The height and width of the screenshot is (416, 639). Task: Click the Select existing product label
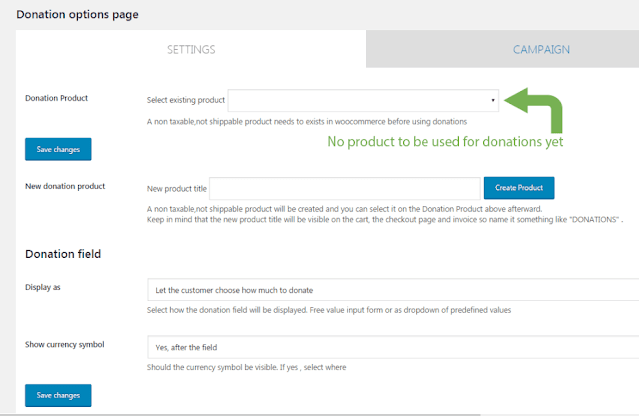[185, 100]
